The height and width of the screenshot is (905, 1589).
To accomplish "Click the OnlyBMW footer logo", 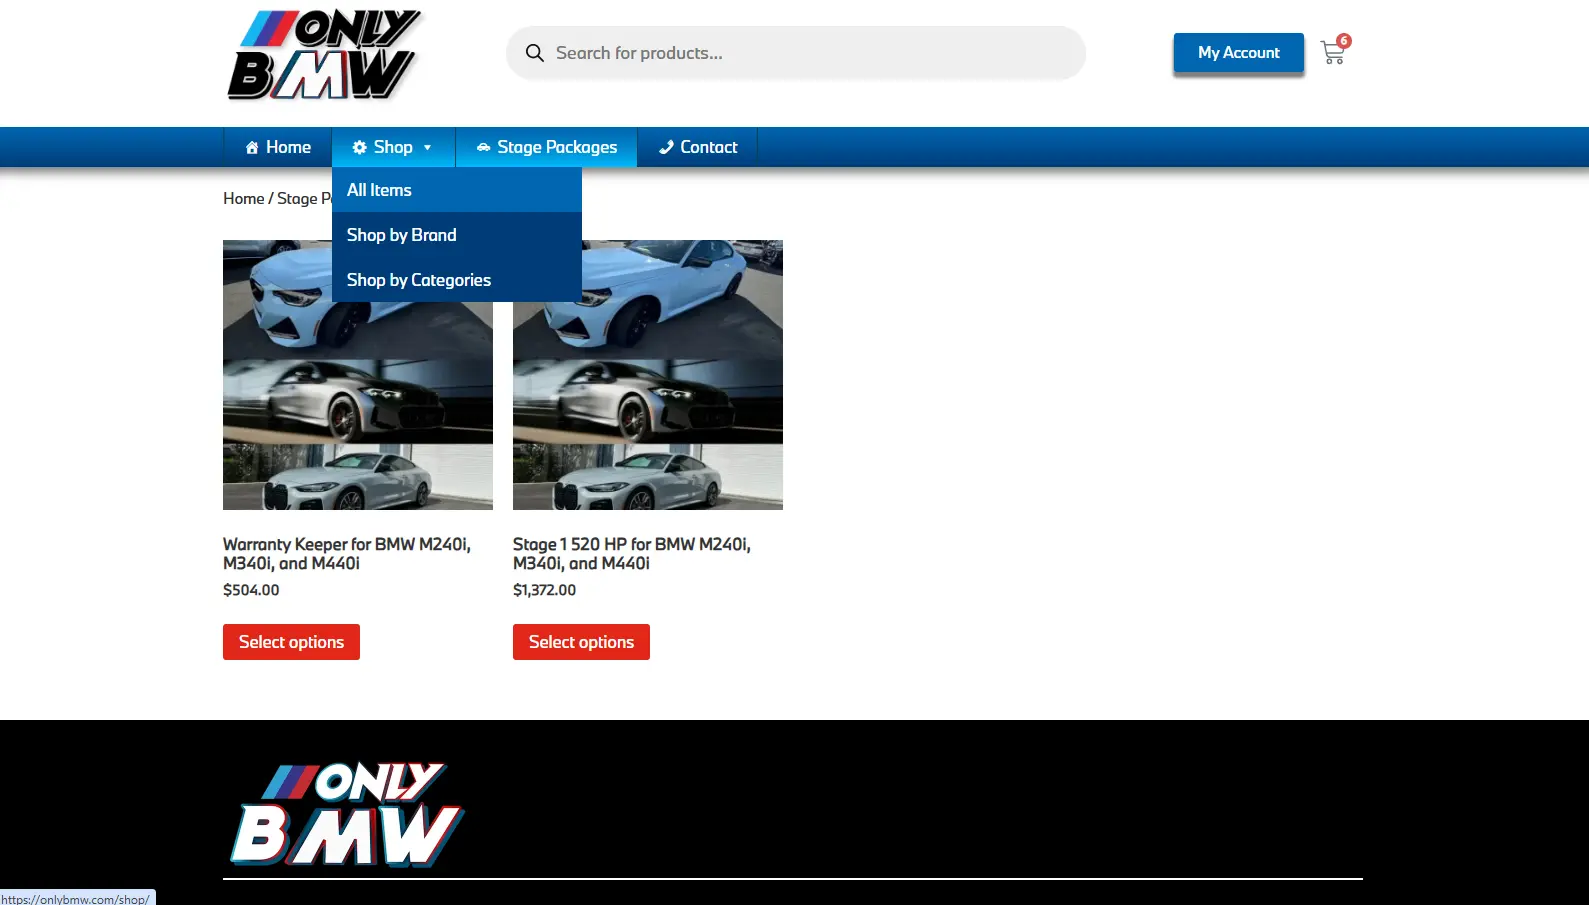I will pyautogui.click(x=346, y=813).
